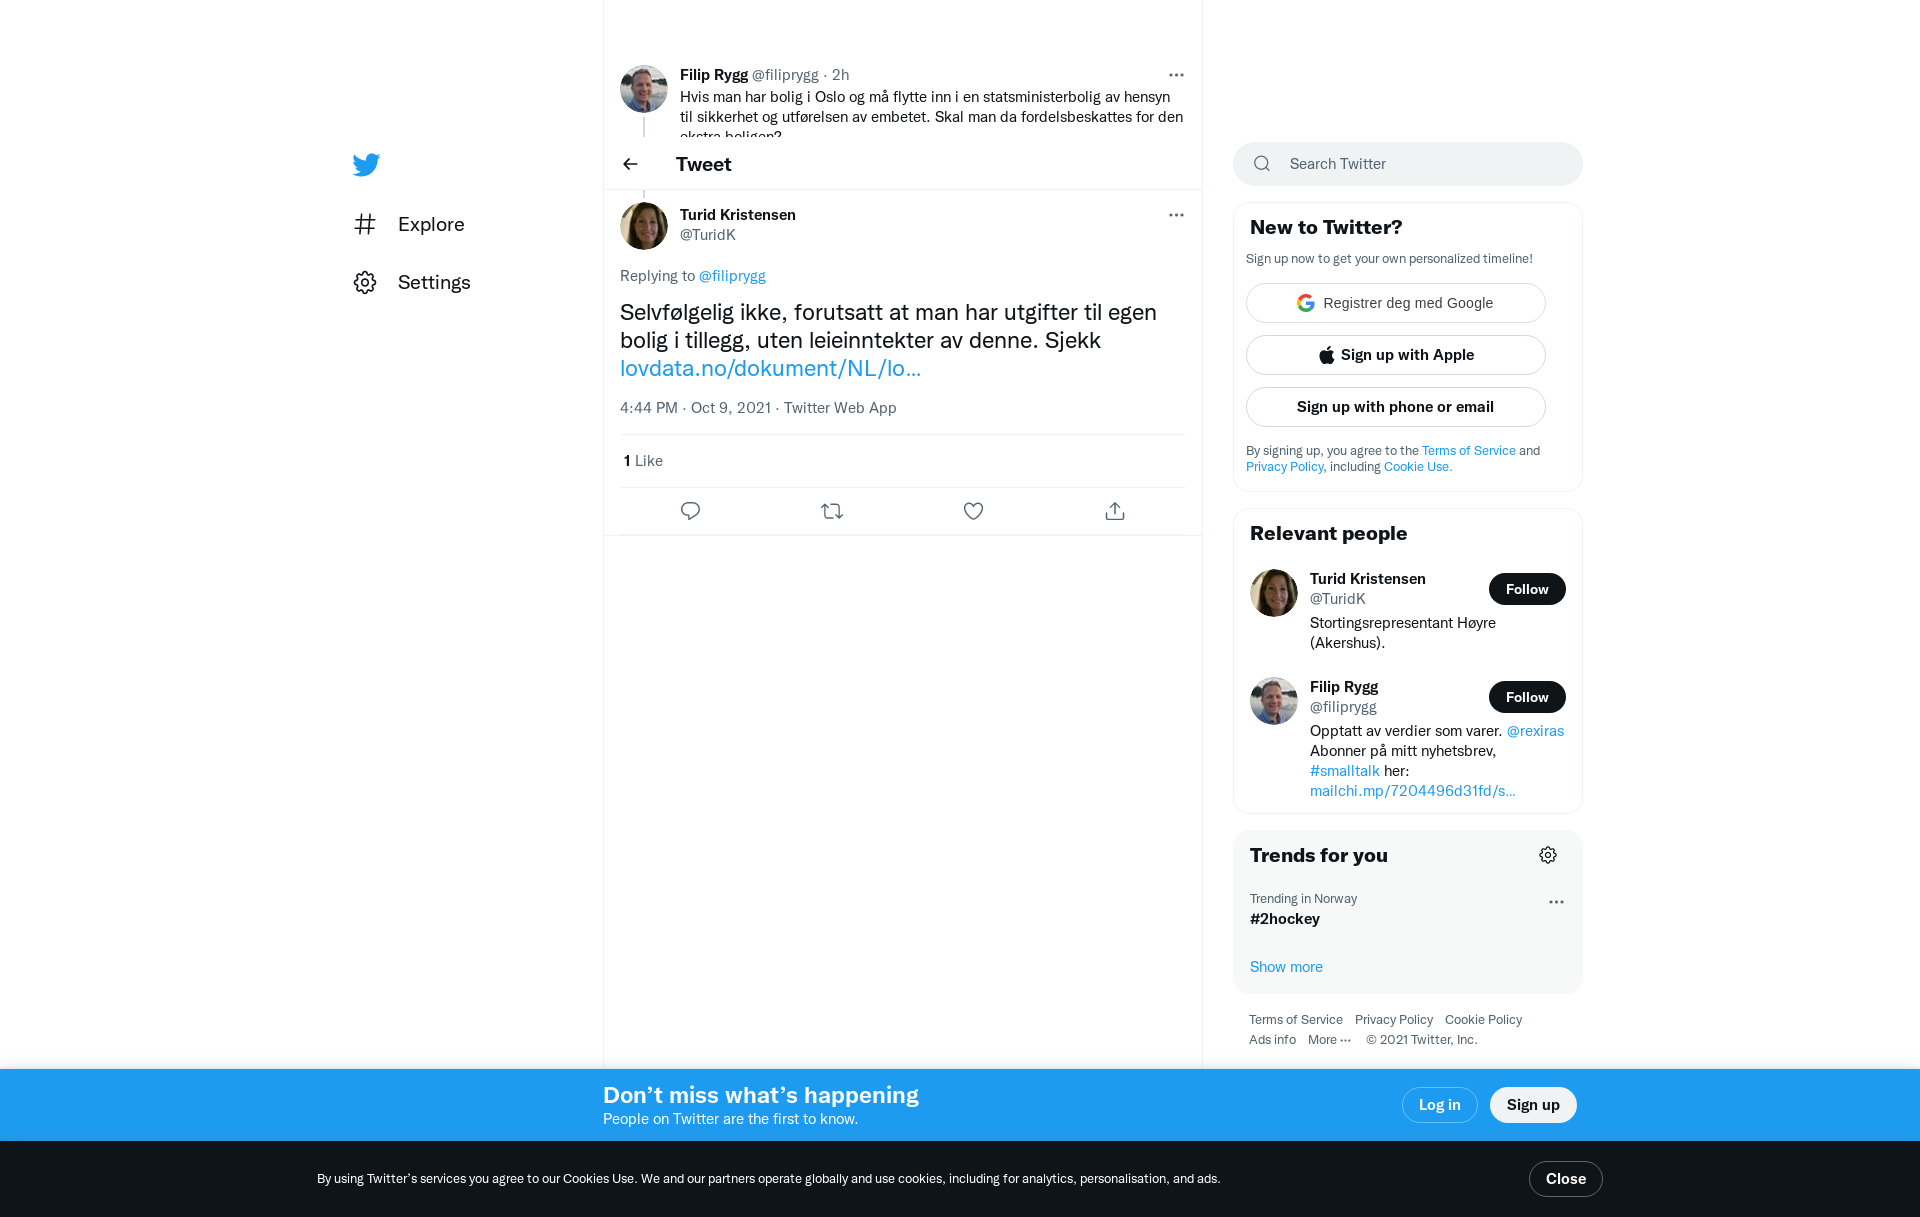Image resolution: width=1920 pixels, height=1217 pixels.
Task: Open options for #2hockey trend
Action: (1556, 902)
